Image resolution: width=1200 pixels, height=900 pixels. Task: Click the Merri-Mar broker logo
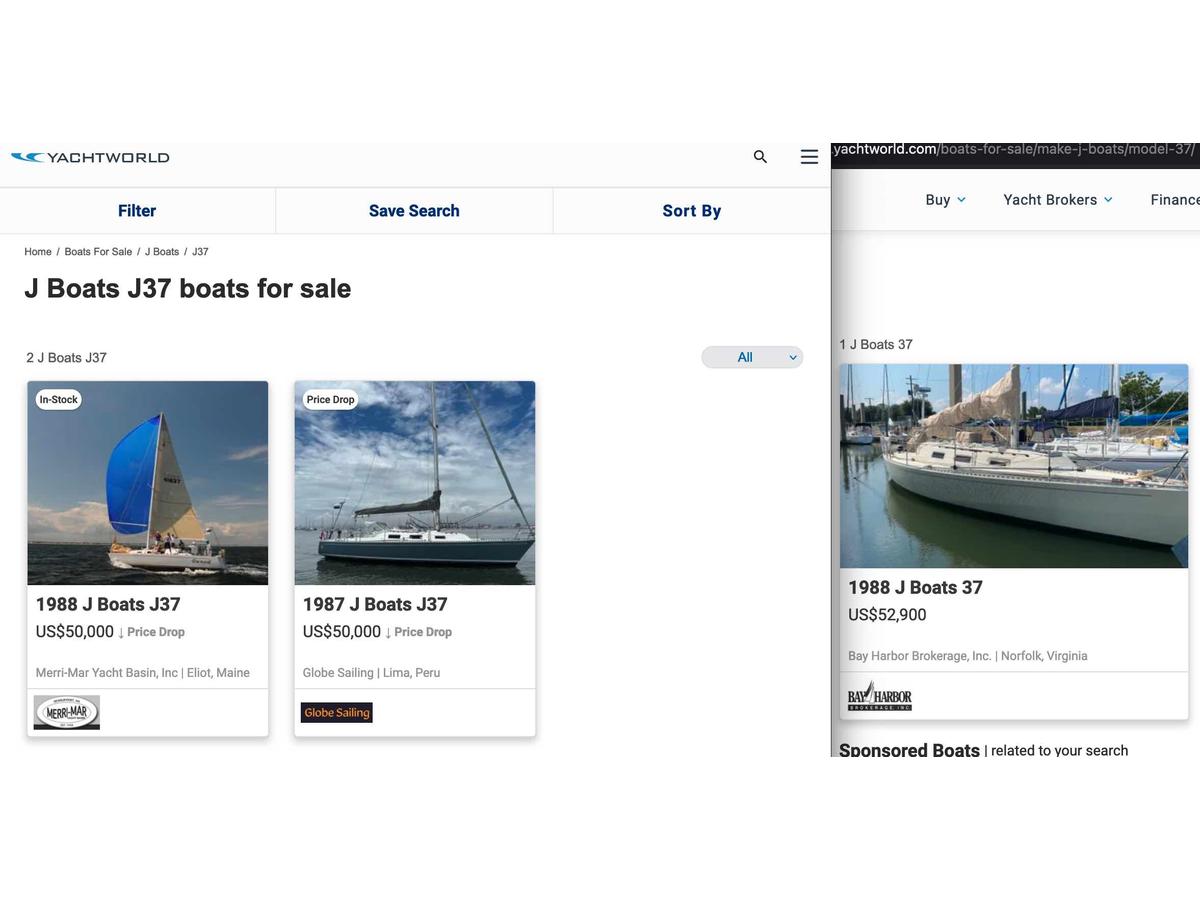pyautogui.click(x=67, y=712)
